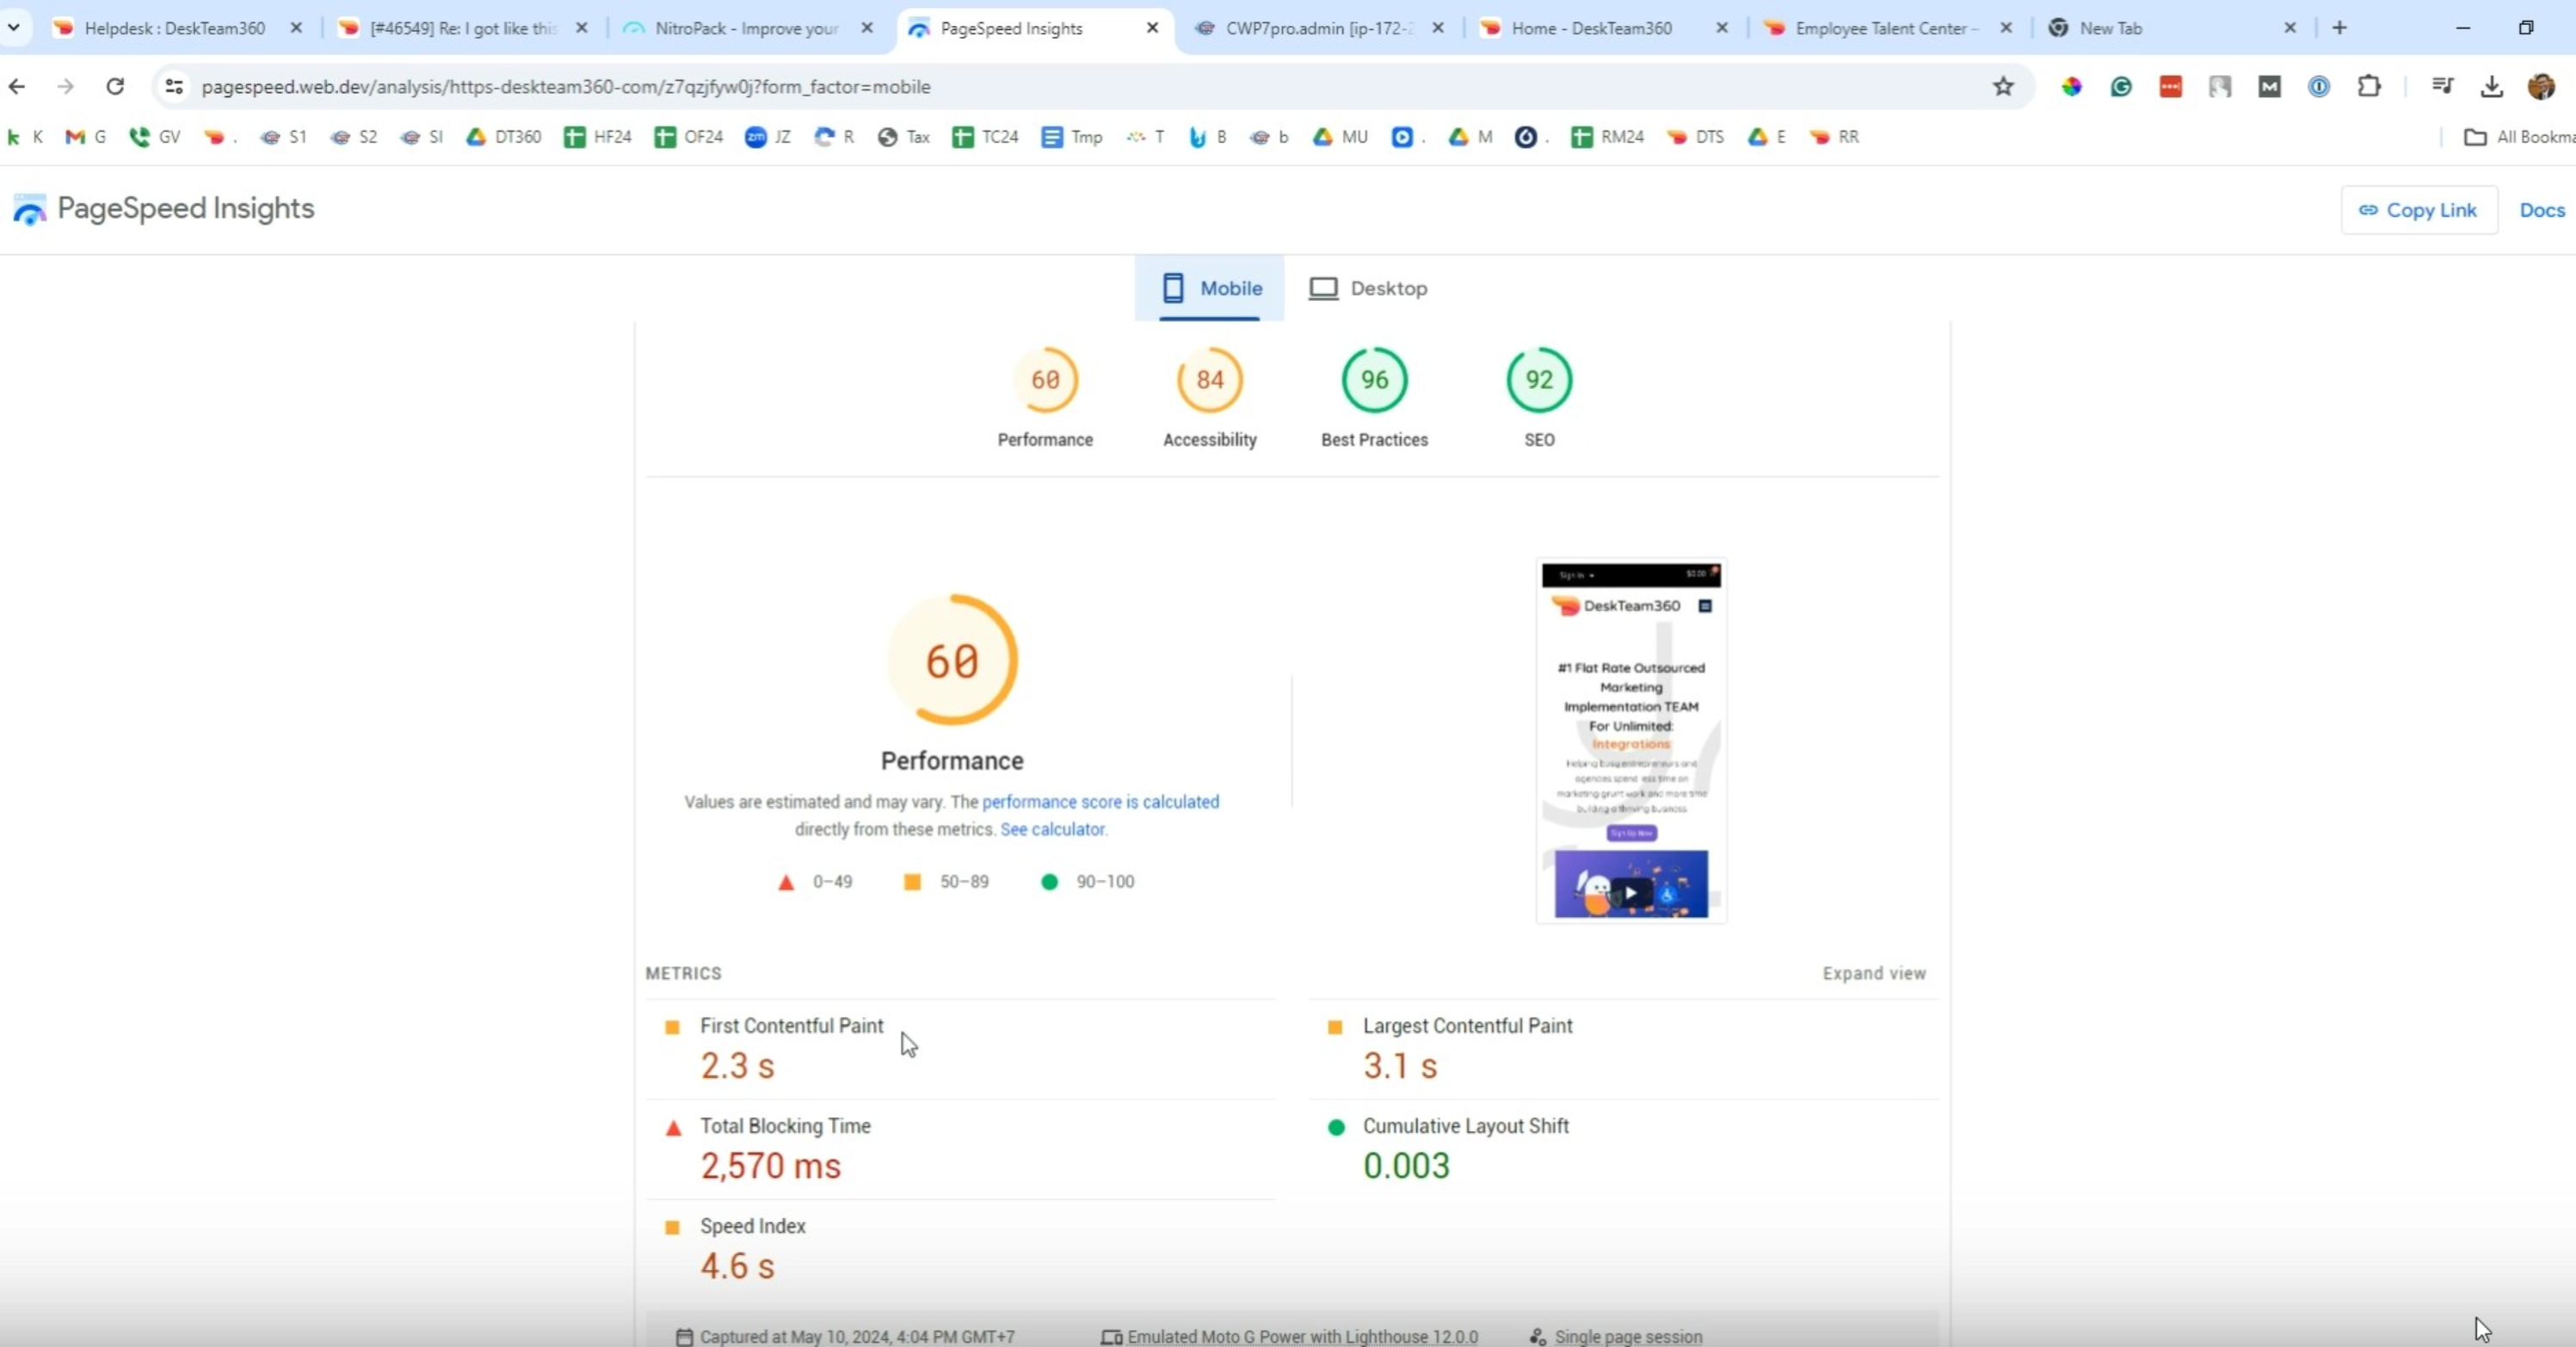Screen dimensions: 2576x1347
Task: Open the See calculator link
Action: (x=1053, y=829)
